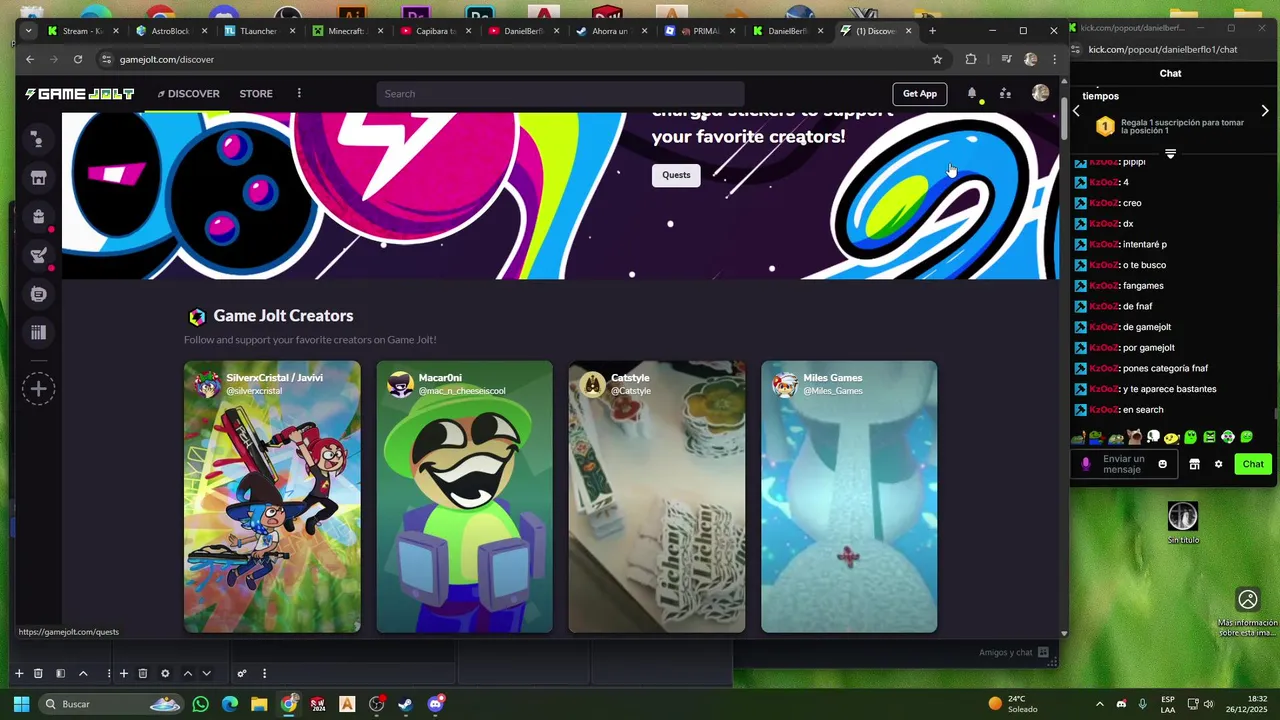Screen dimensions: 1280x720
Task: Click the green Chat send button
Action: 1253,464
